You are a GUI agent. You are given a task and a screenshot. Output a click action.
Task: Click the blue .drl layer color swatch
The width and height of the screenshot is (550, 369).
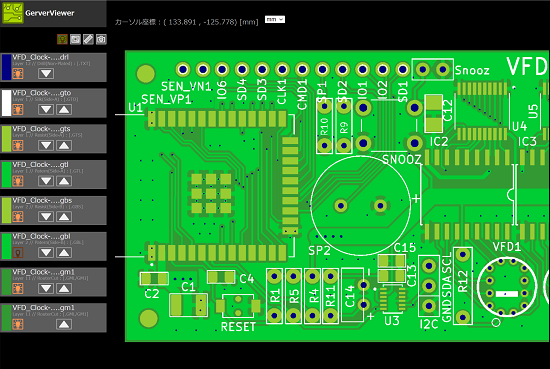[7, 67]
